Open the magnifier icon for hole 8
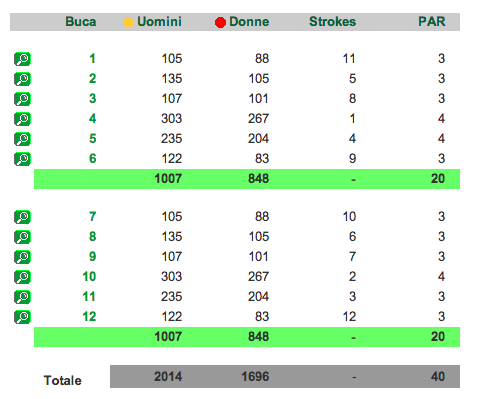The image size is (477, 399). point(22,237)
